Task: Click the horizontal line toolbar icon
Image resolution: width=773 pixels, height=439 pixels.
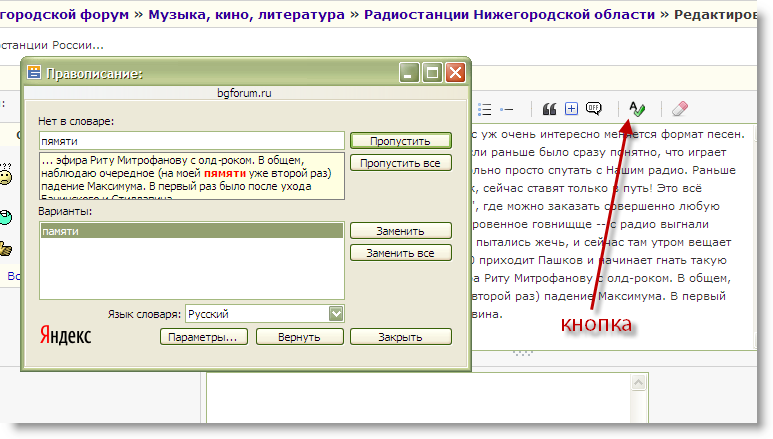Action: [x=507, y=108]
